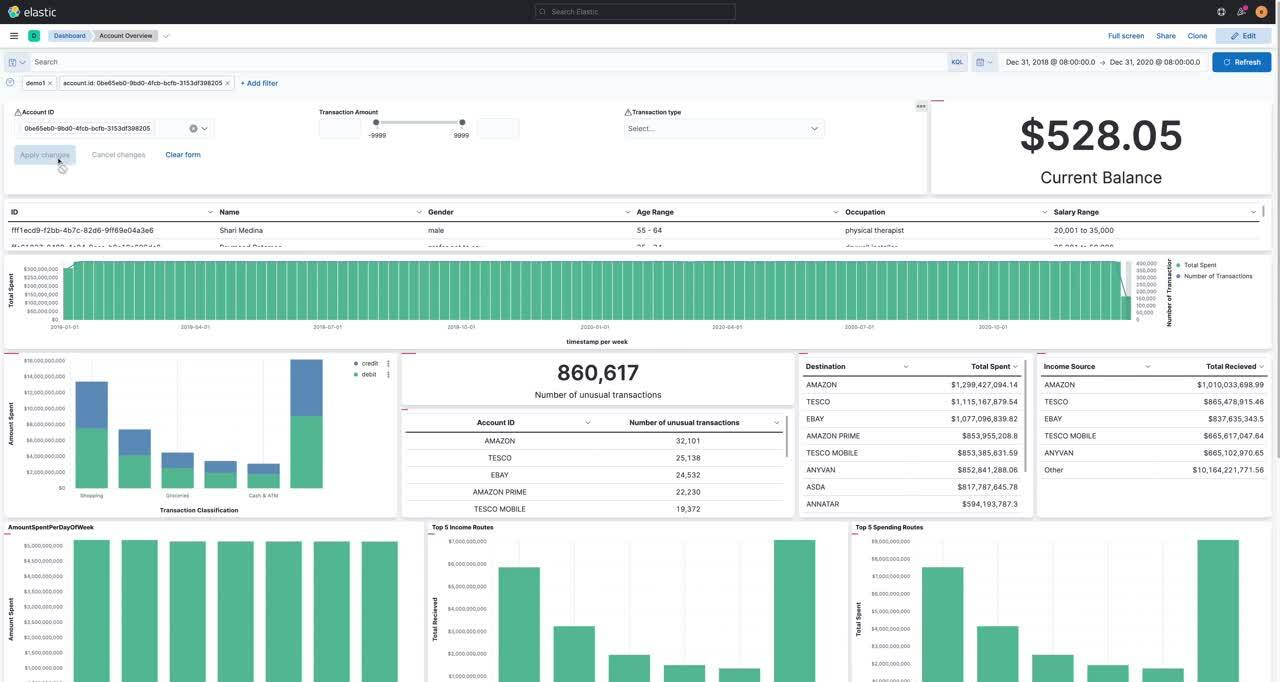Click end date Dec 31, 2020
The image size is (1280, 682).
coord(1154,62)
